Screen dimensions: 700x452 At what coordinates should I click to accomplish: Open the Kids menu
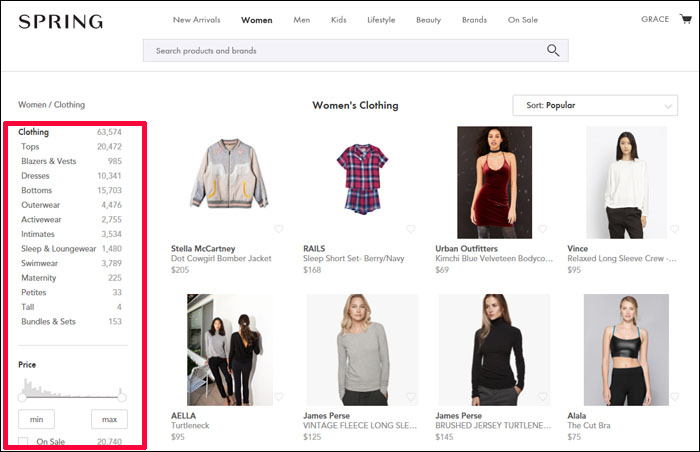[338, 20]
